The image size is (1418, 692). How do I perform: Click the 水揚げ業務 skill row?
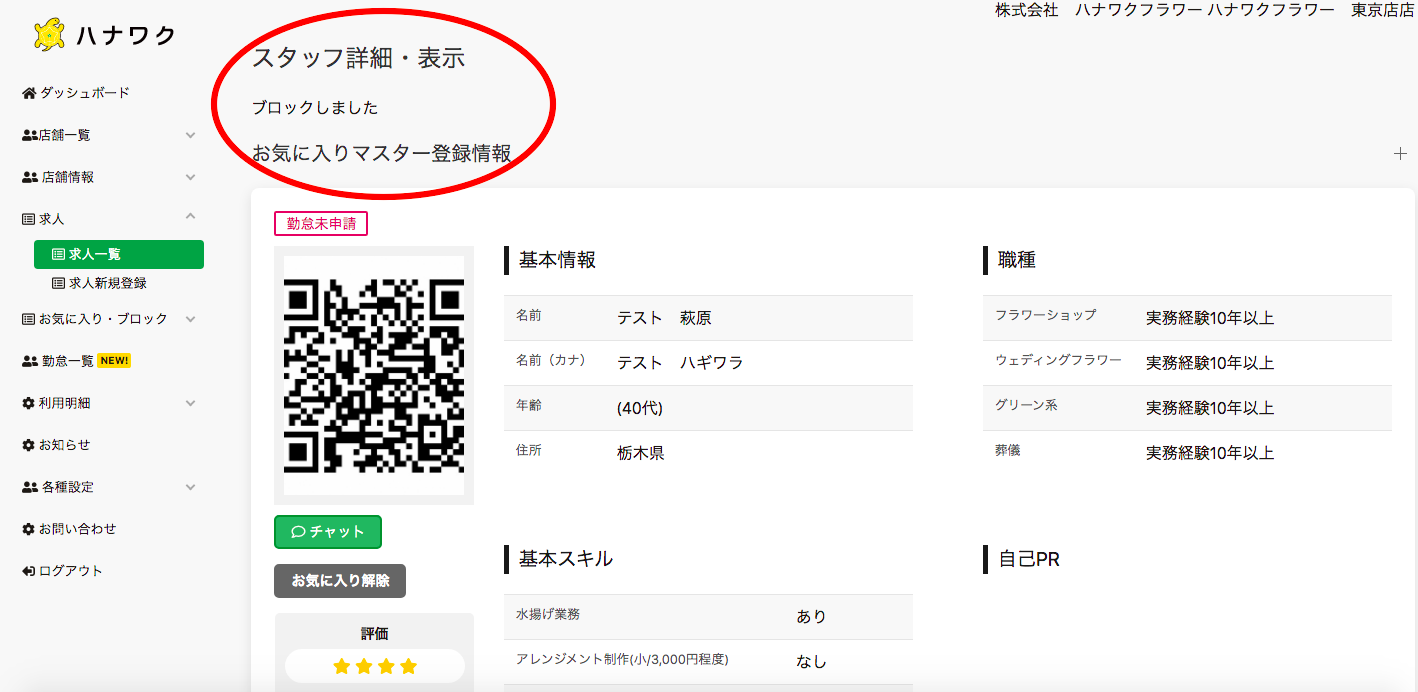[709, 617]
